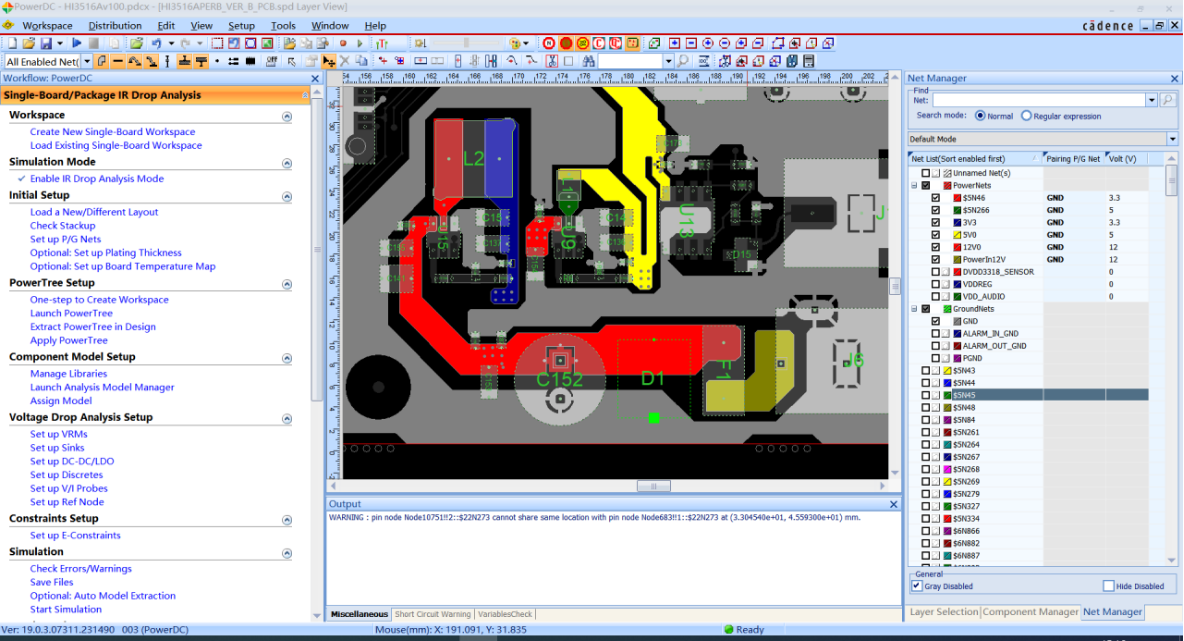Select the Normal search mode radio button

click(x=980, y=116)
